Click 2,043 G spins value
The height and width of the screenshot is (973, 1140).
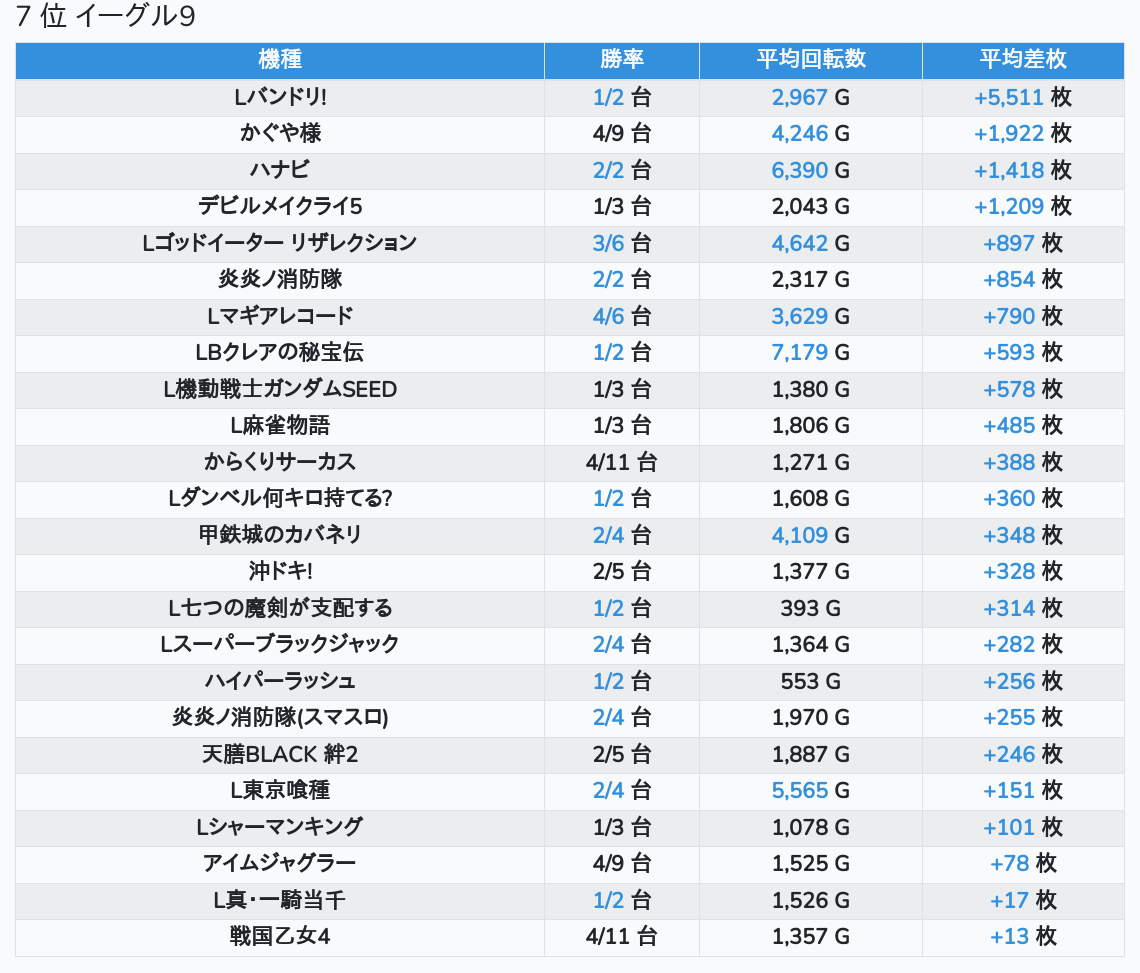pos(811,207)
